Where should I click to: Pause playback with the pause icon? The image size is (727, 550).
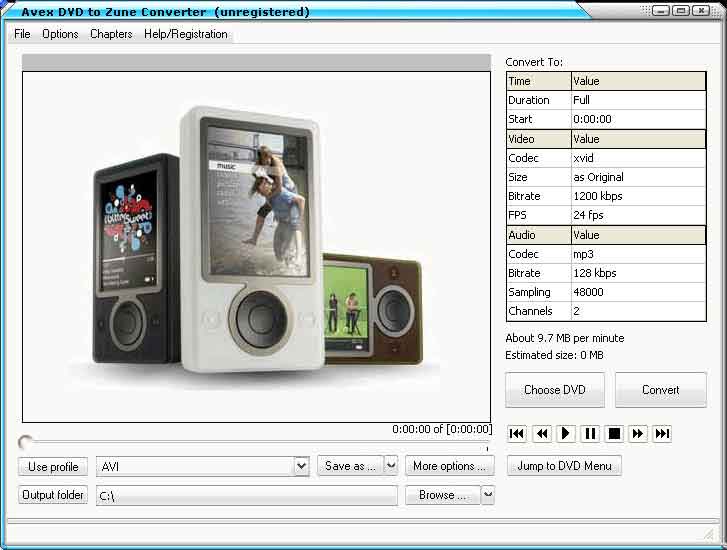pyautogui.click(x=590, y=433)
